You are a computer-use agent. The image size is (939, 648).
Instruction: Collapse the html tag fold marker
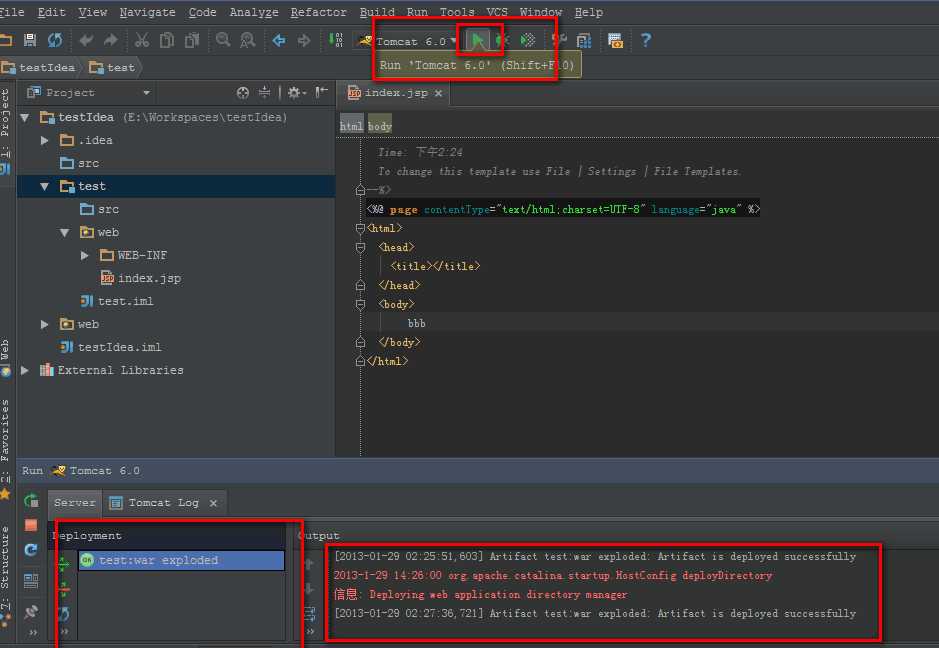(361, 228)
